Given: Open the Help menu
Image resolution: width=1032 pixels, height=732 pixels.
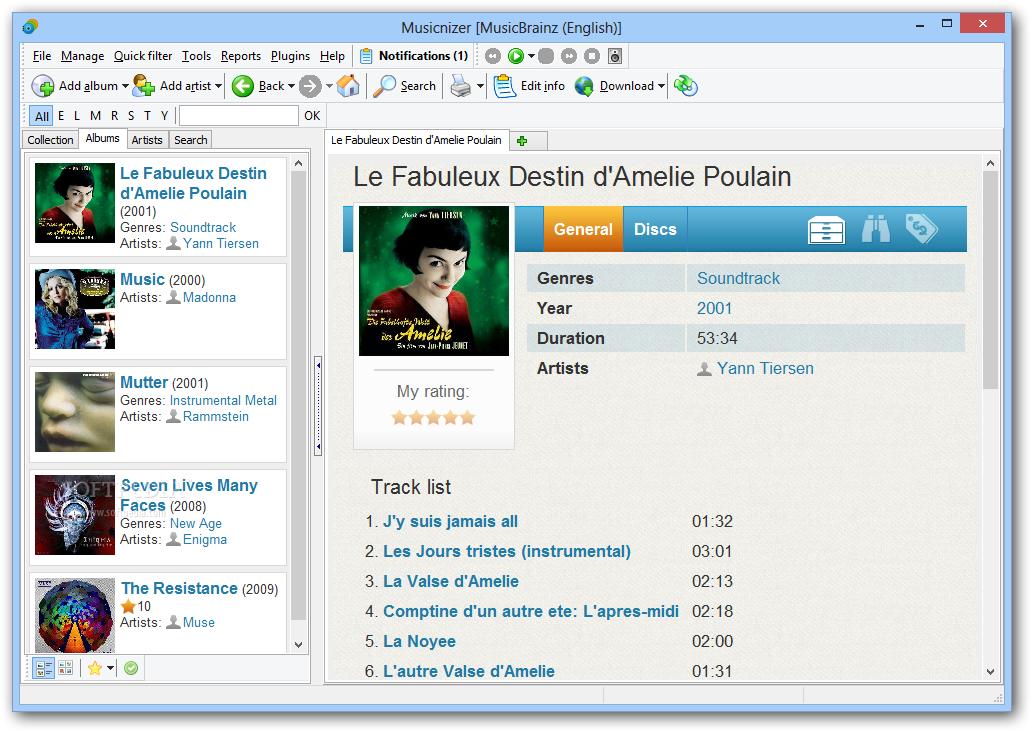Looking at the screenshot, I should (x=332, y=56).
